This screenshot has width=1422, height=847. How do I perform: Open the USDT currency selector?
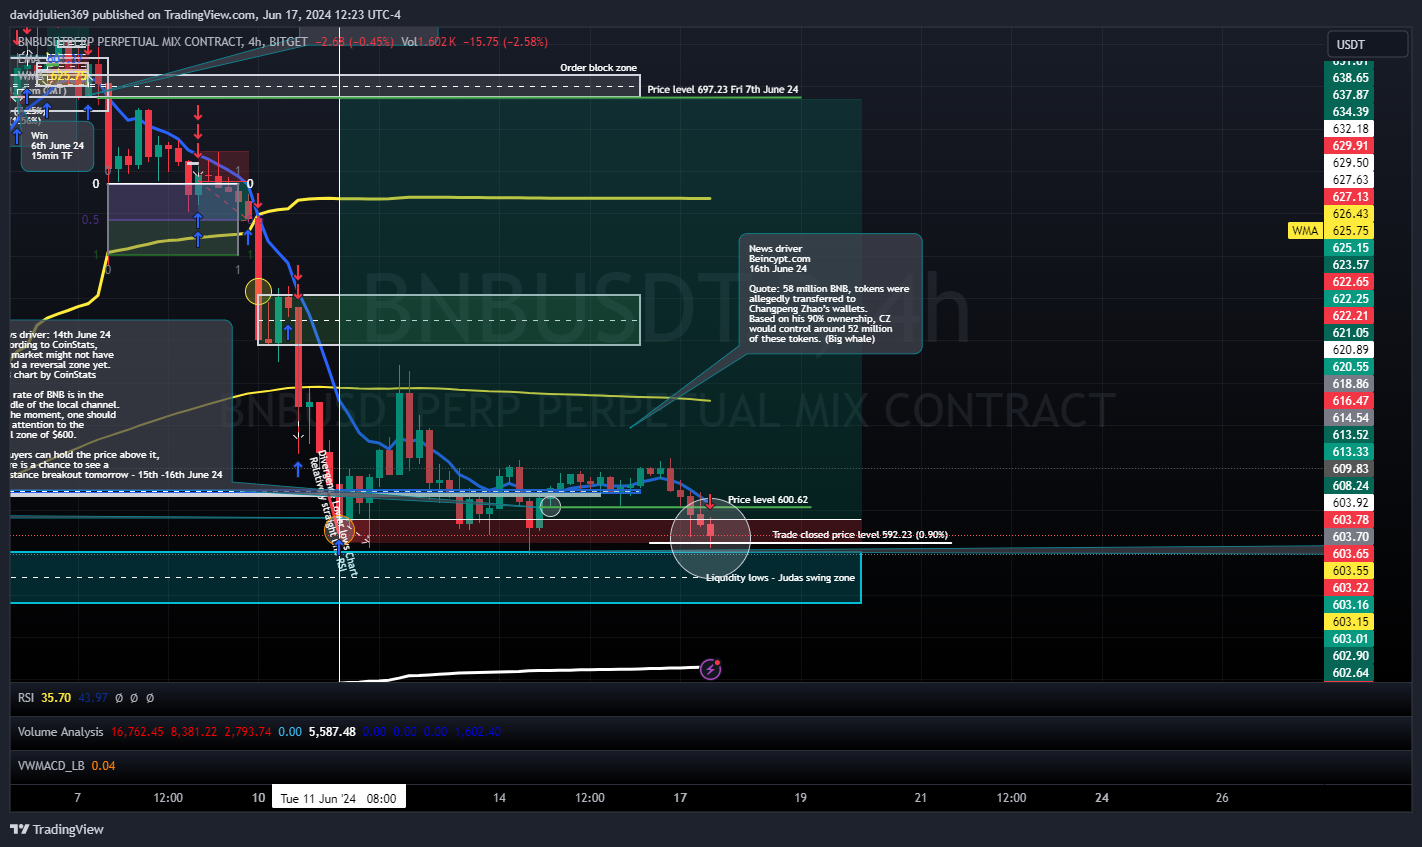(1367, 44)
